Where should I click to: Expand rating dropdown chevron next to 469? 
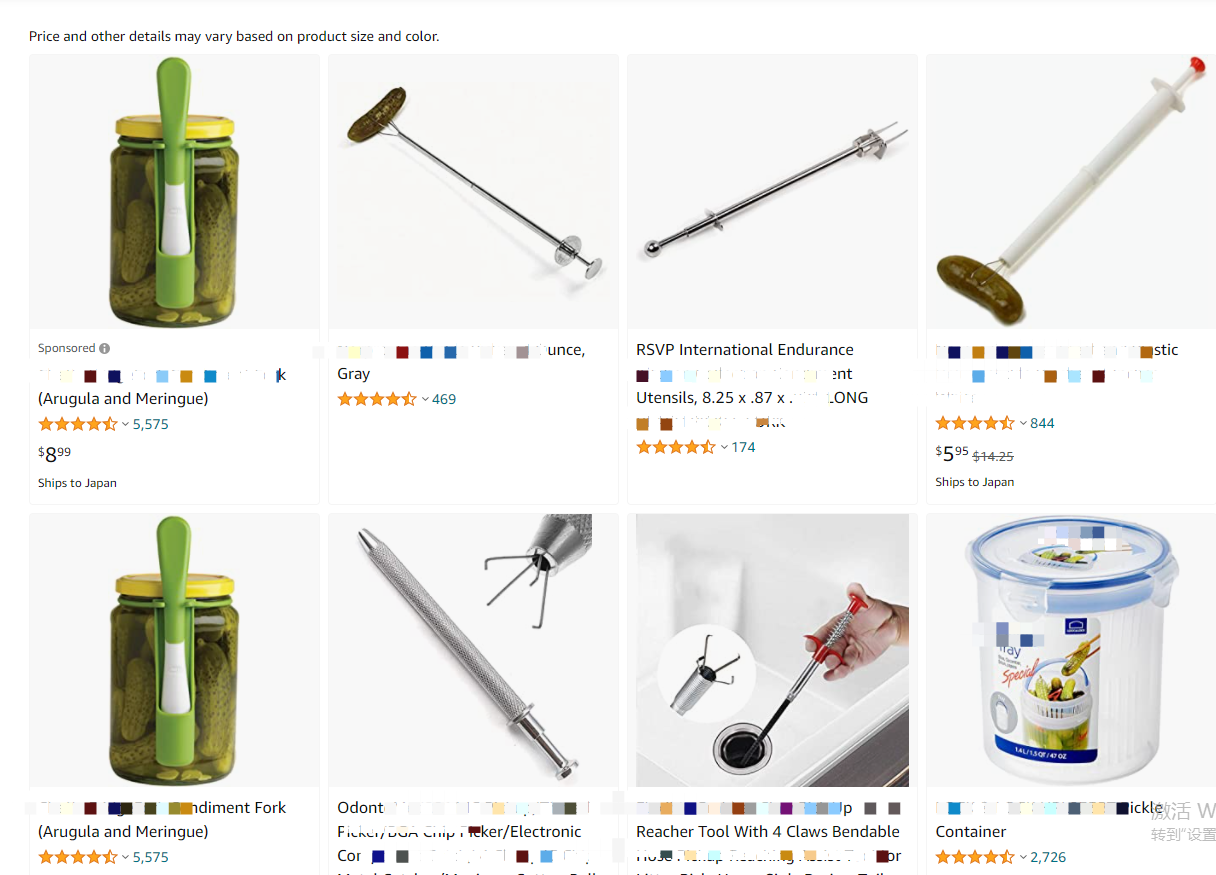point(425,399)
